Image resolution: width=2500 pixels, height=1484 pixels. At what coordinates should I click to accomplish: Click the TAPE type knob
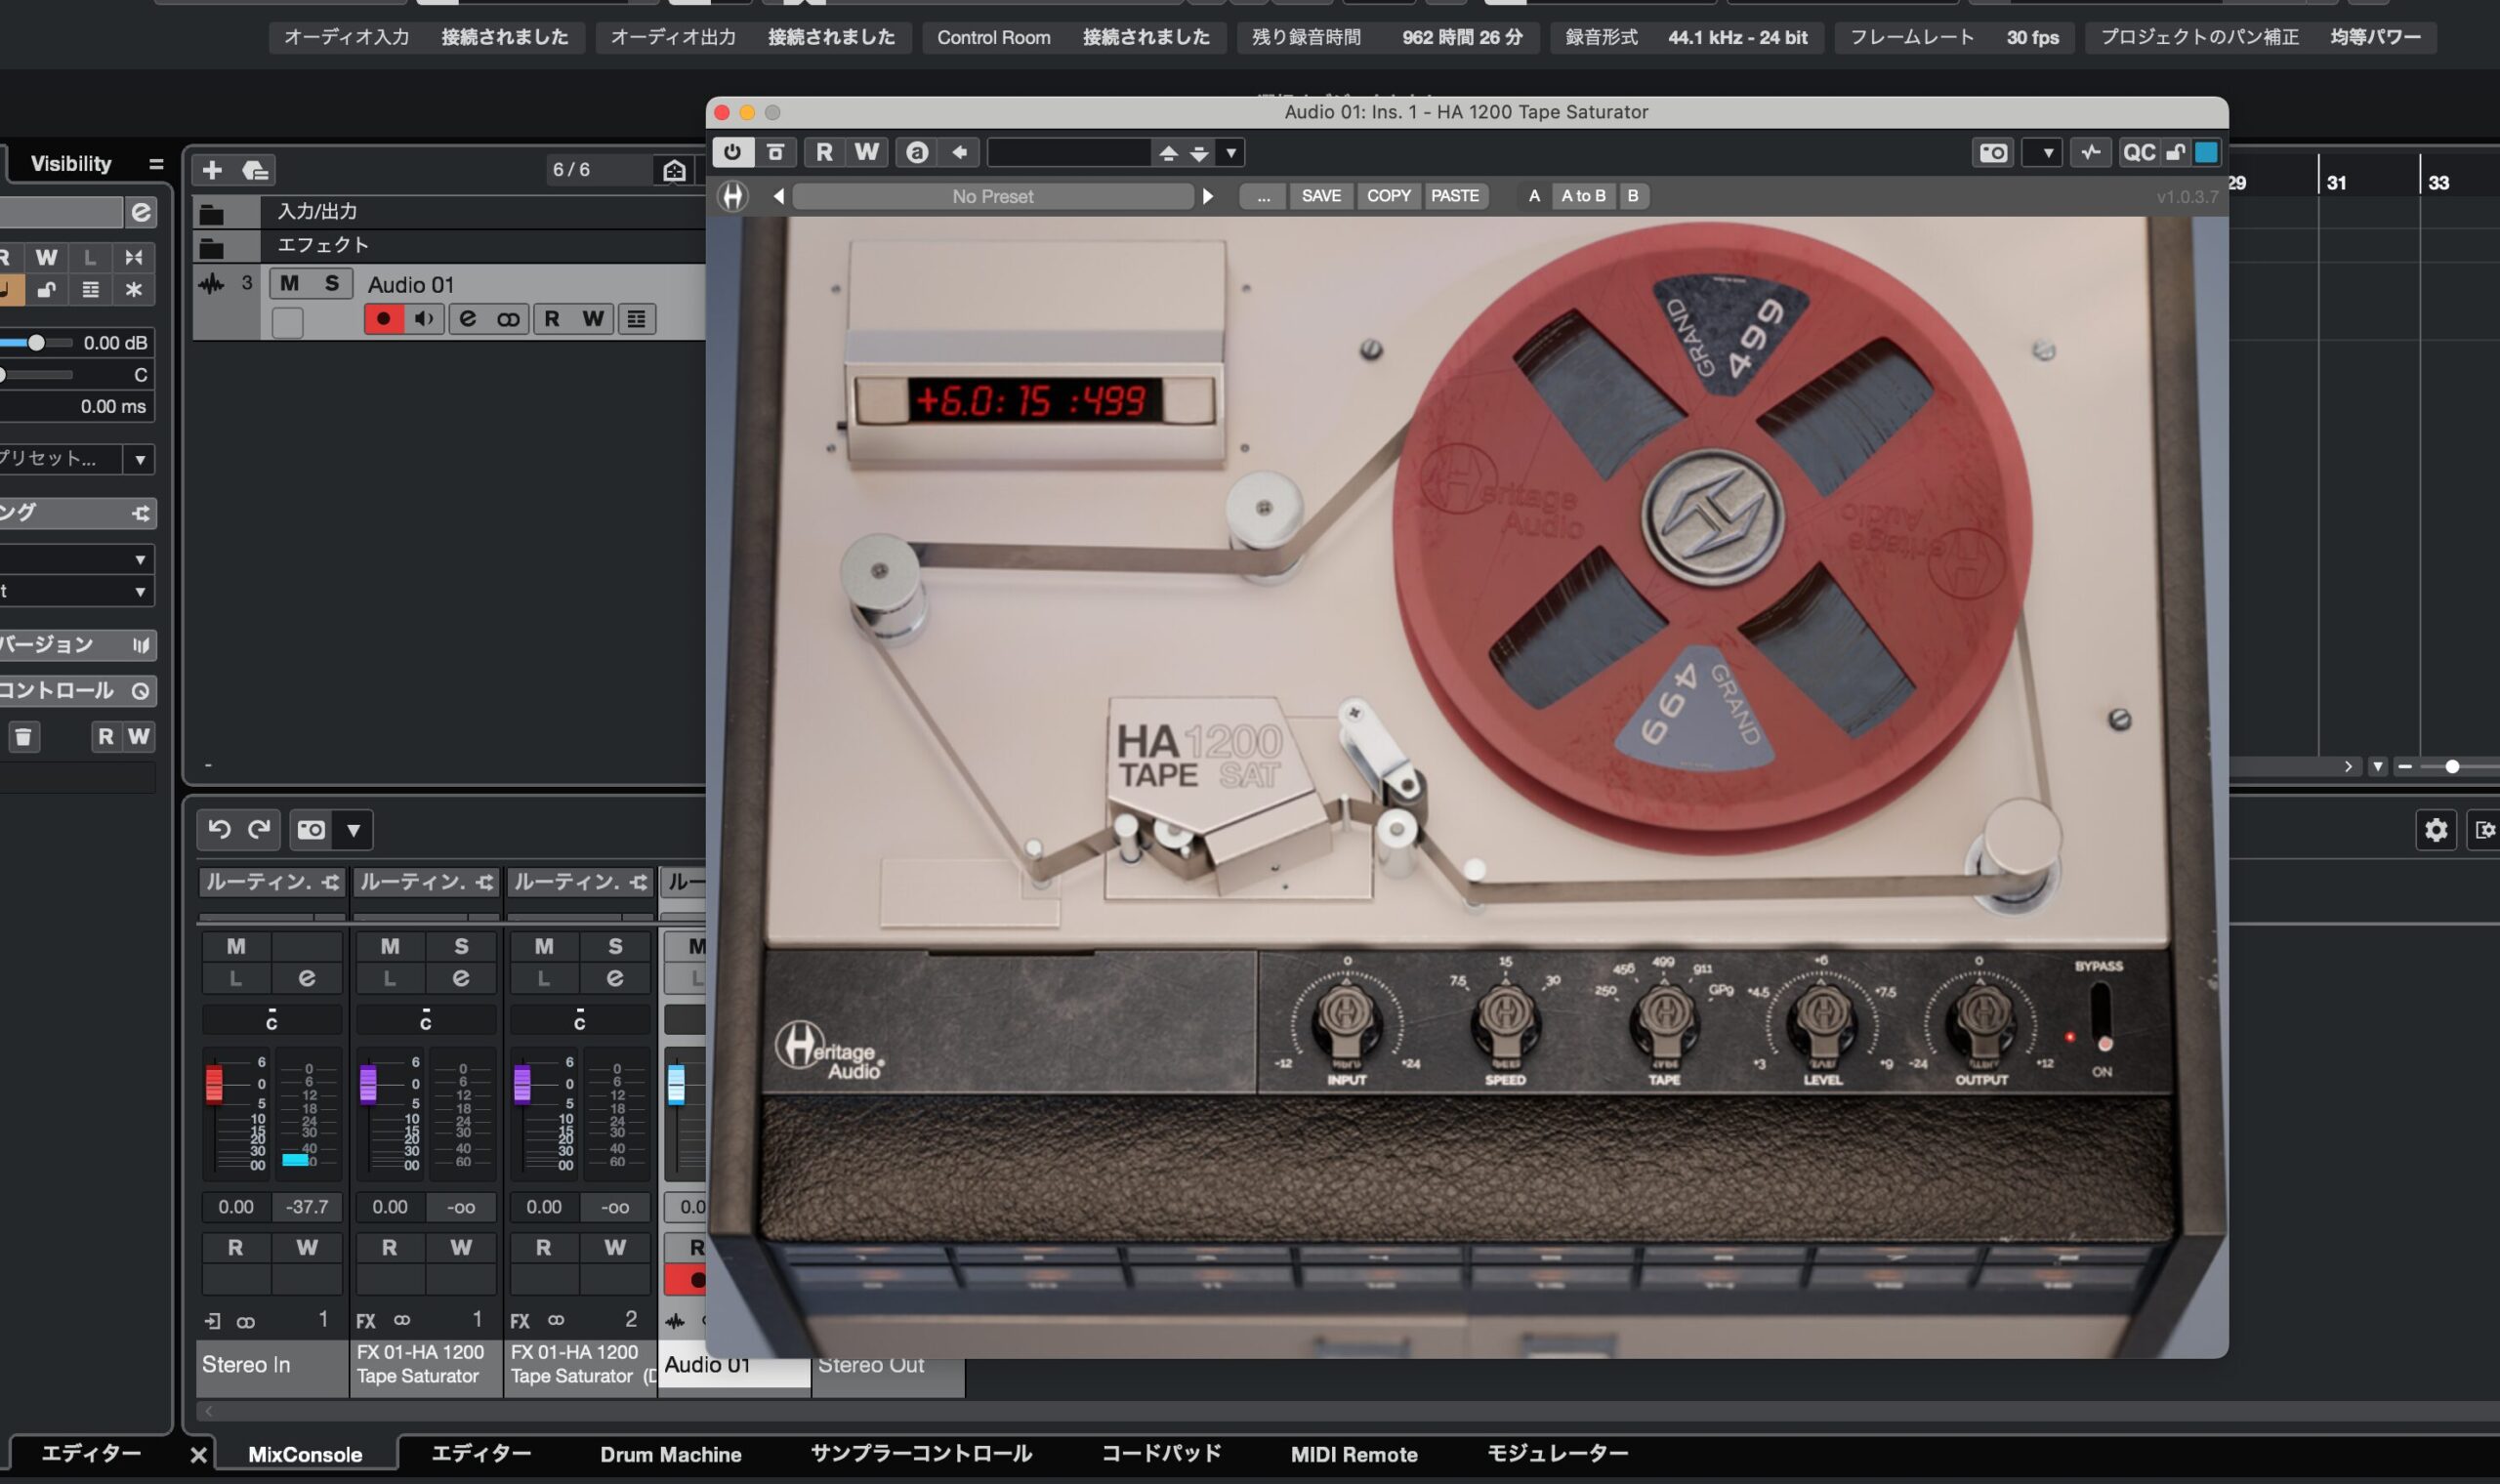(x=1664, y=1018)
